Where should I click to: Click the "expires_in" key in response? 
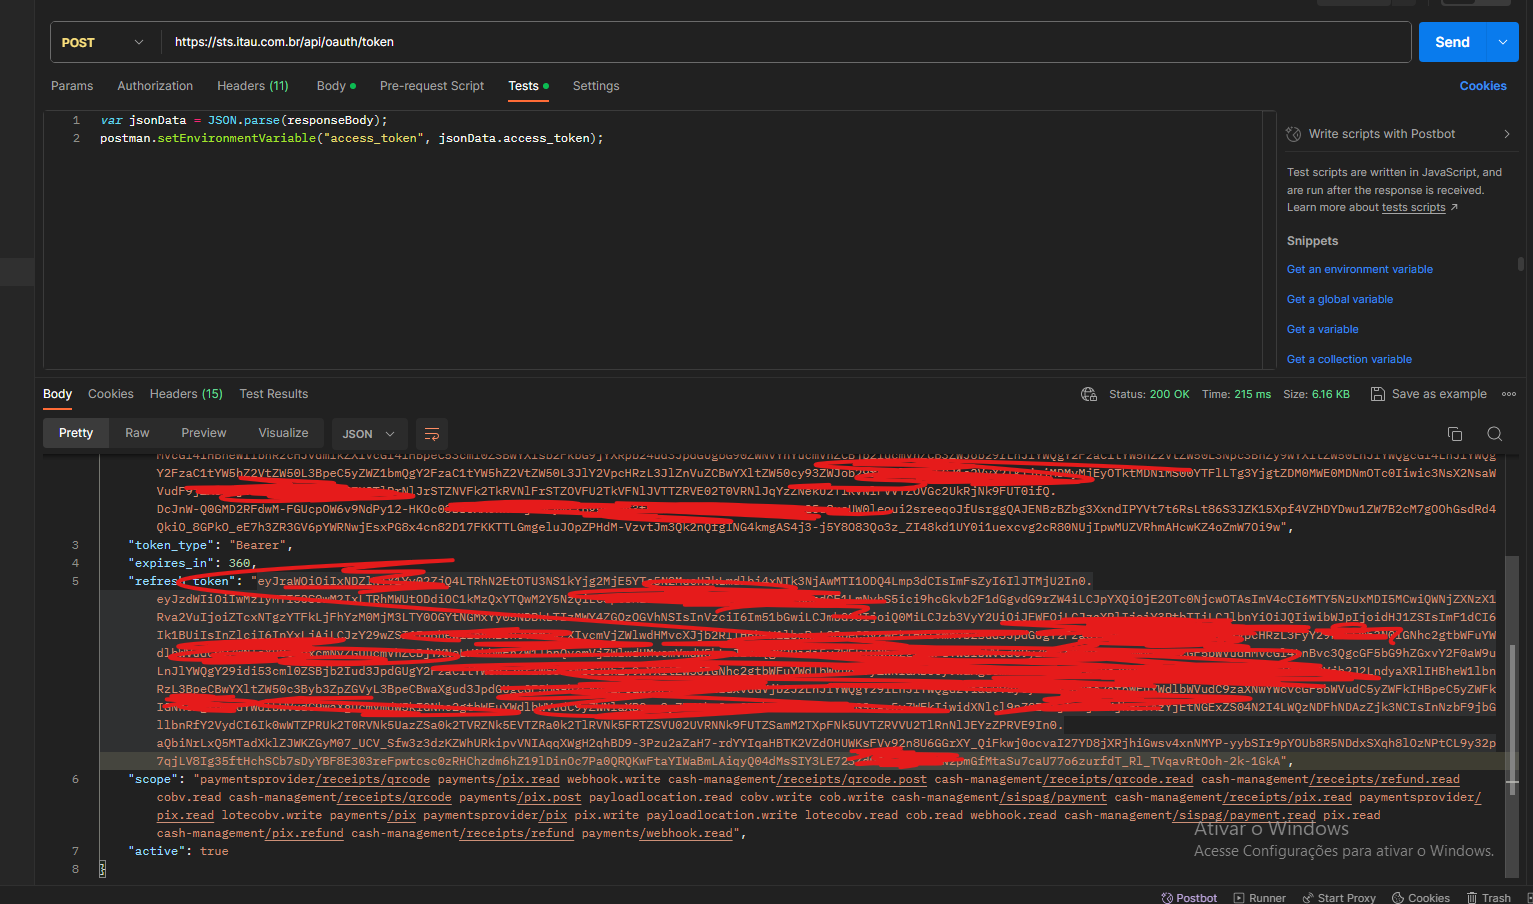pyautogui.click(x=173, y=563)
